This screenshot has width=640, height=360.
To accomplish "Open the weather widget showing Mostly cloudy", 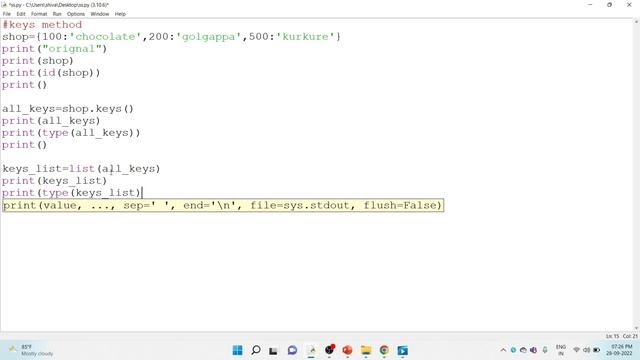I will coord(31,350).
